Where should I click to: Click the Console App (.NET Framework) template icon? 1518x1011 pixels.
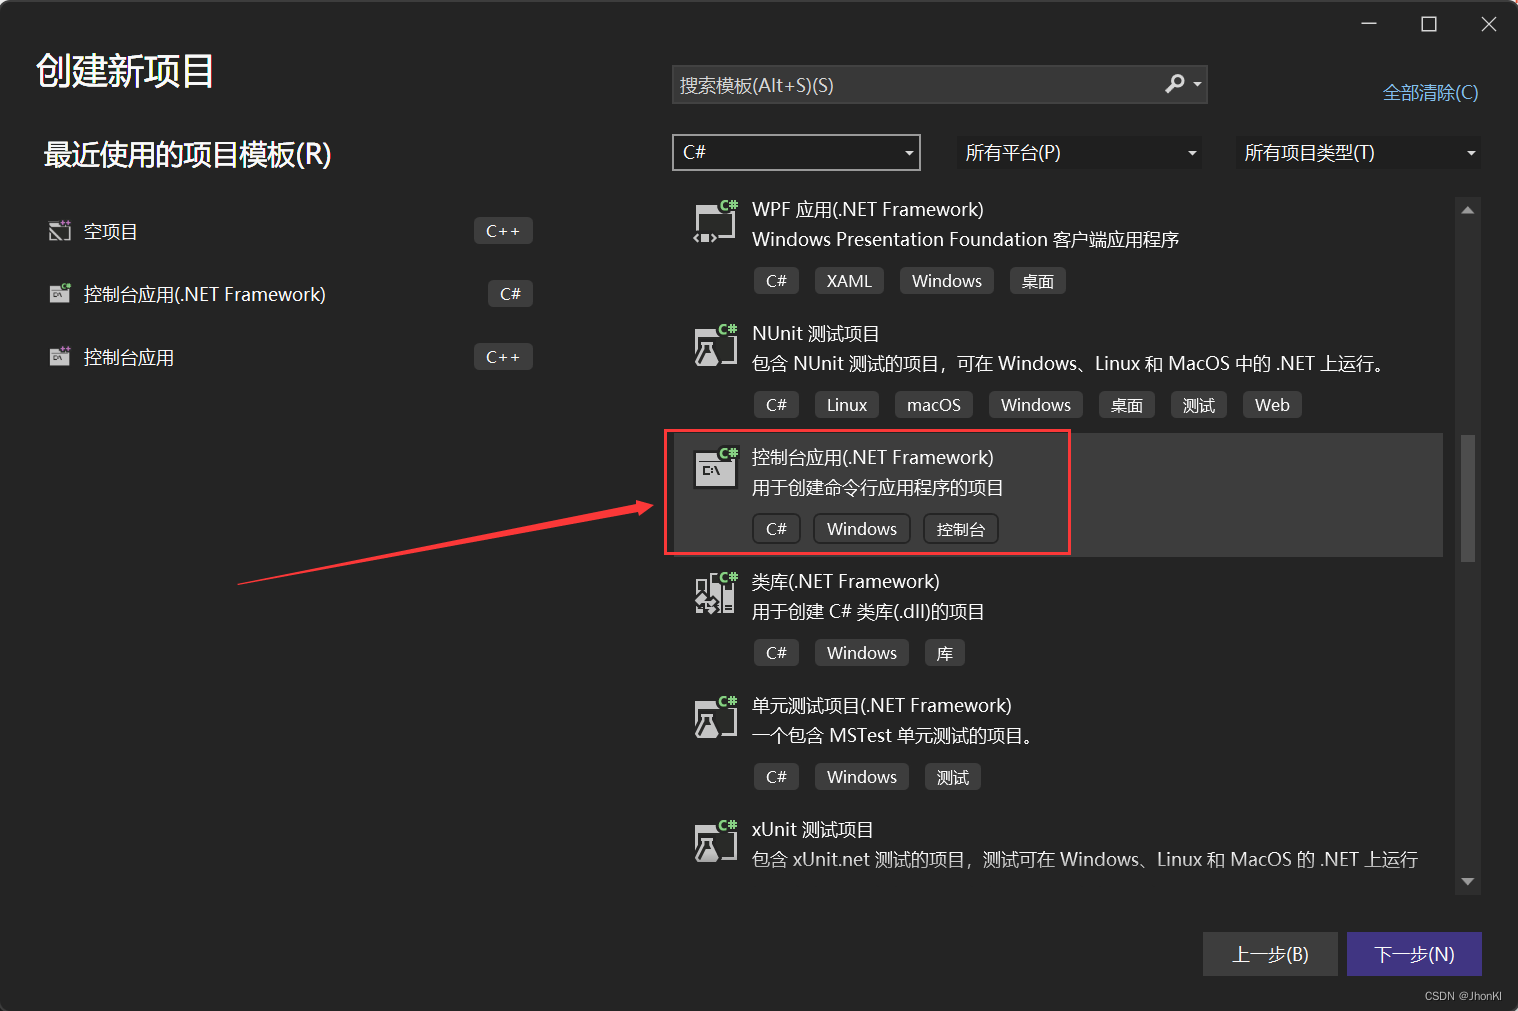716,469
